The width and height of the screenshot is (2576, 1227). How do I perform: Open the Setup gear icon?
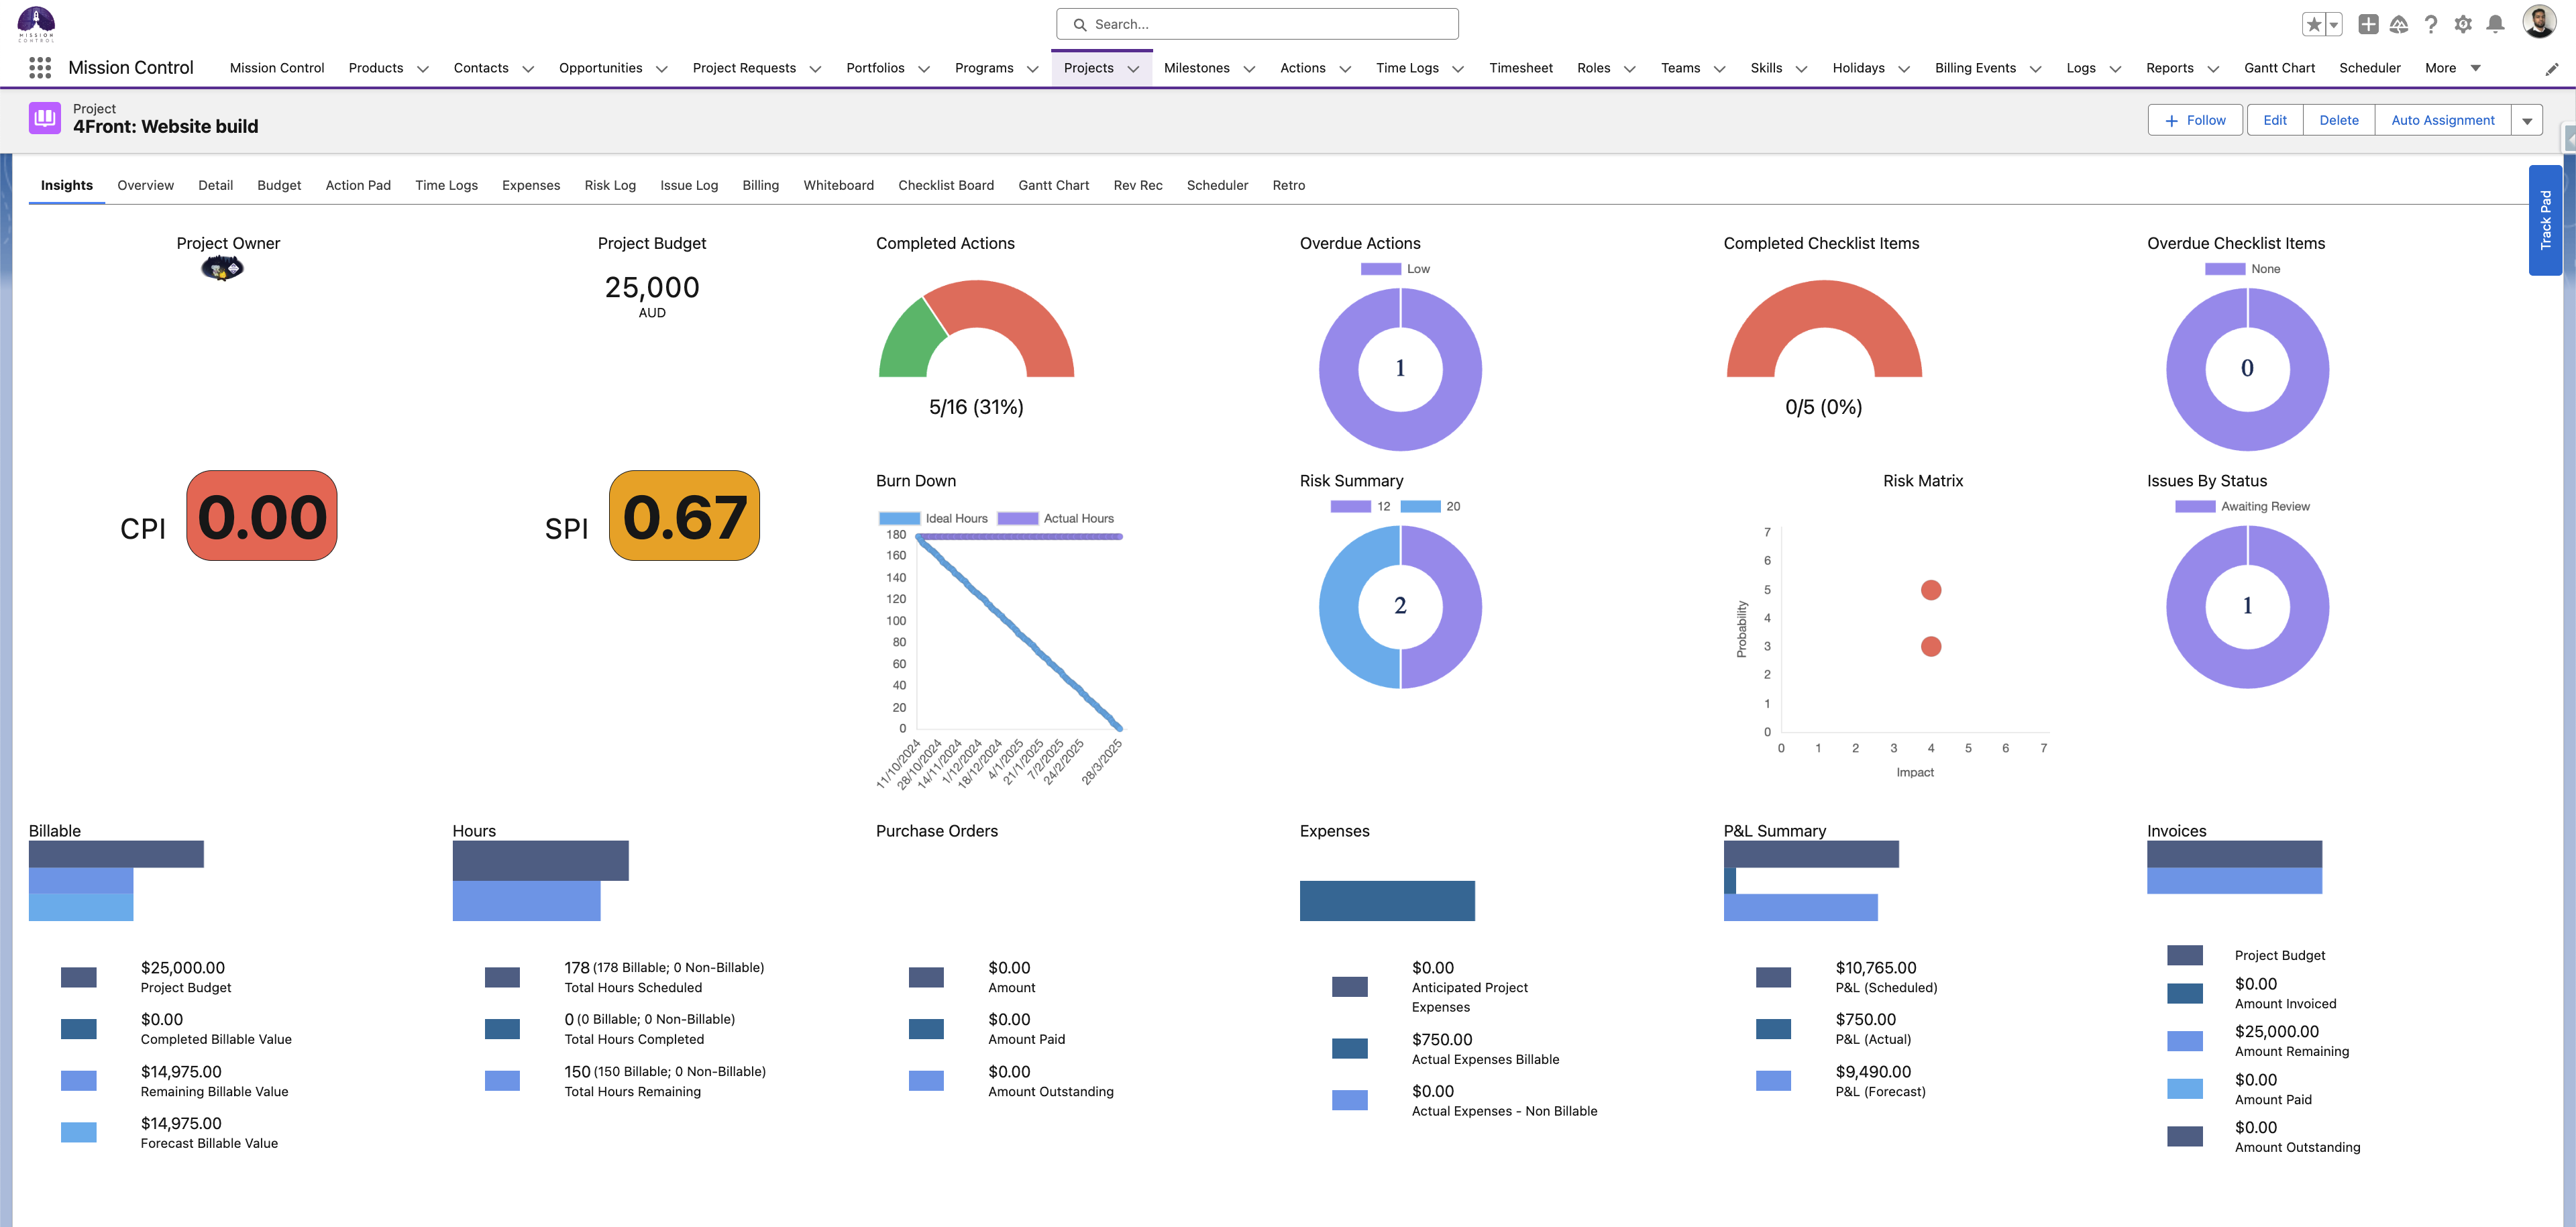pyautogui.click(x=2464, y=23)
